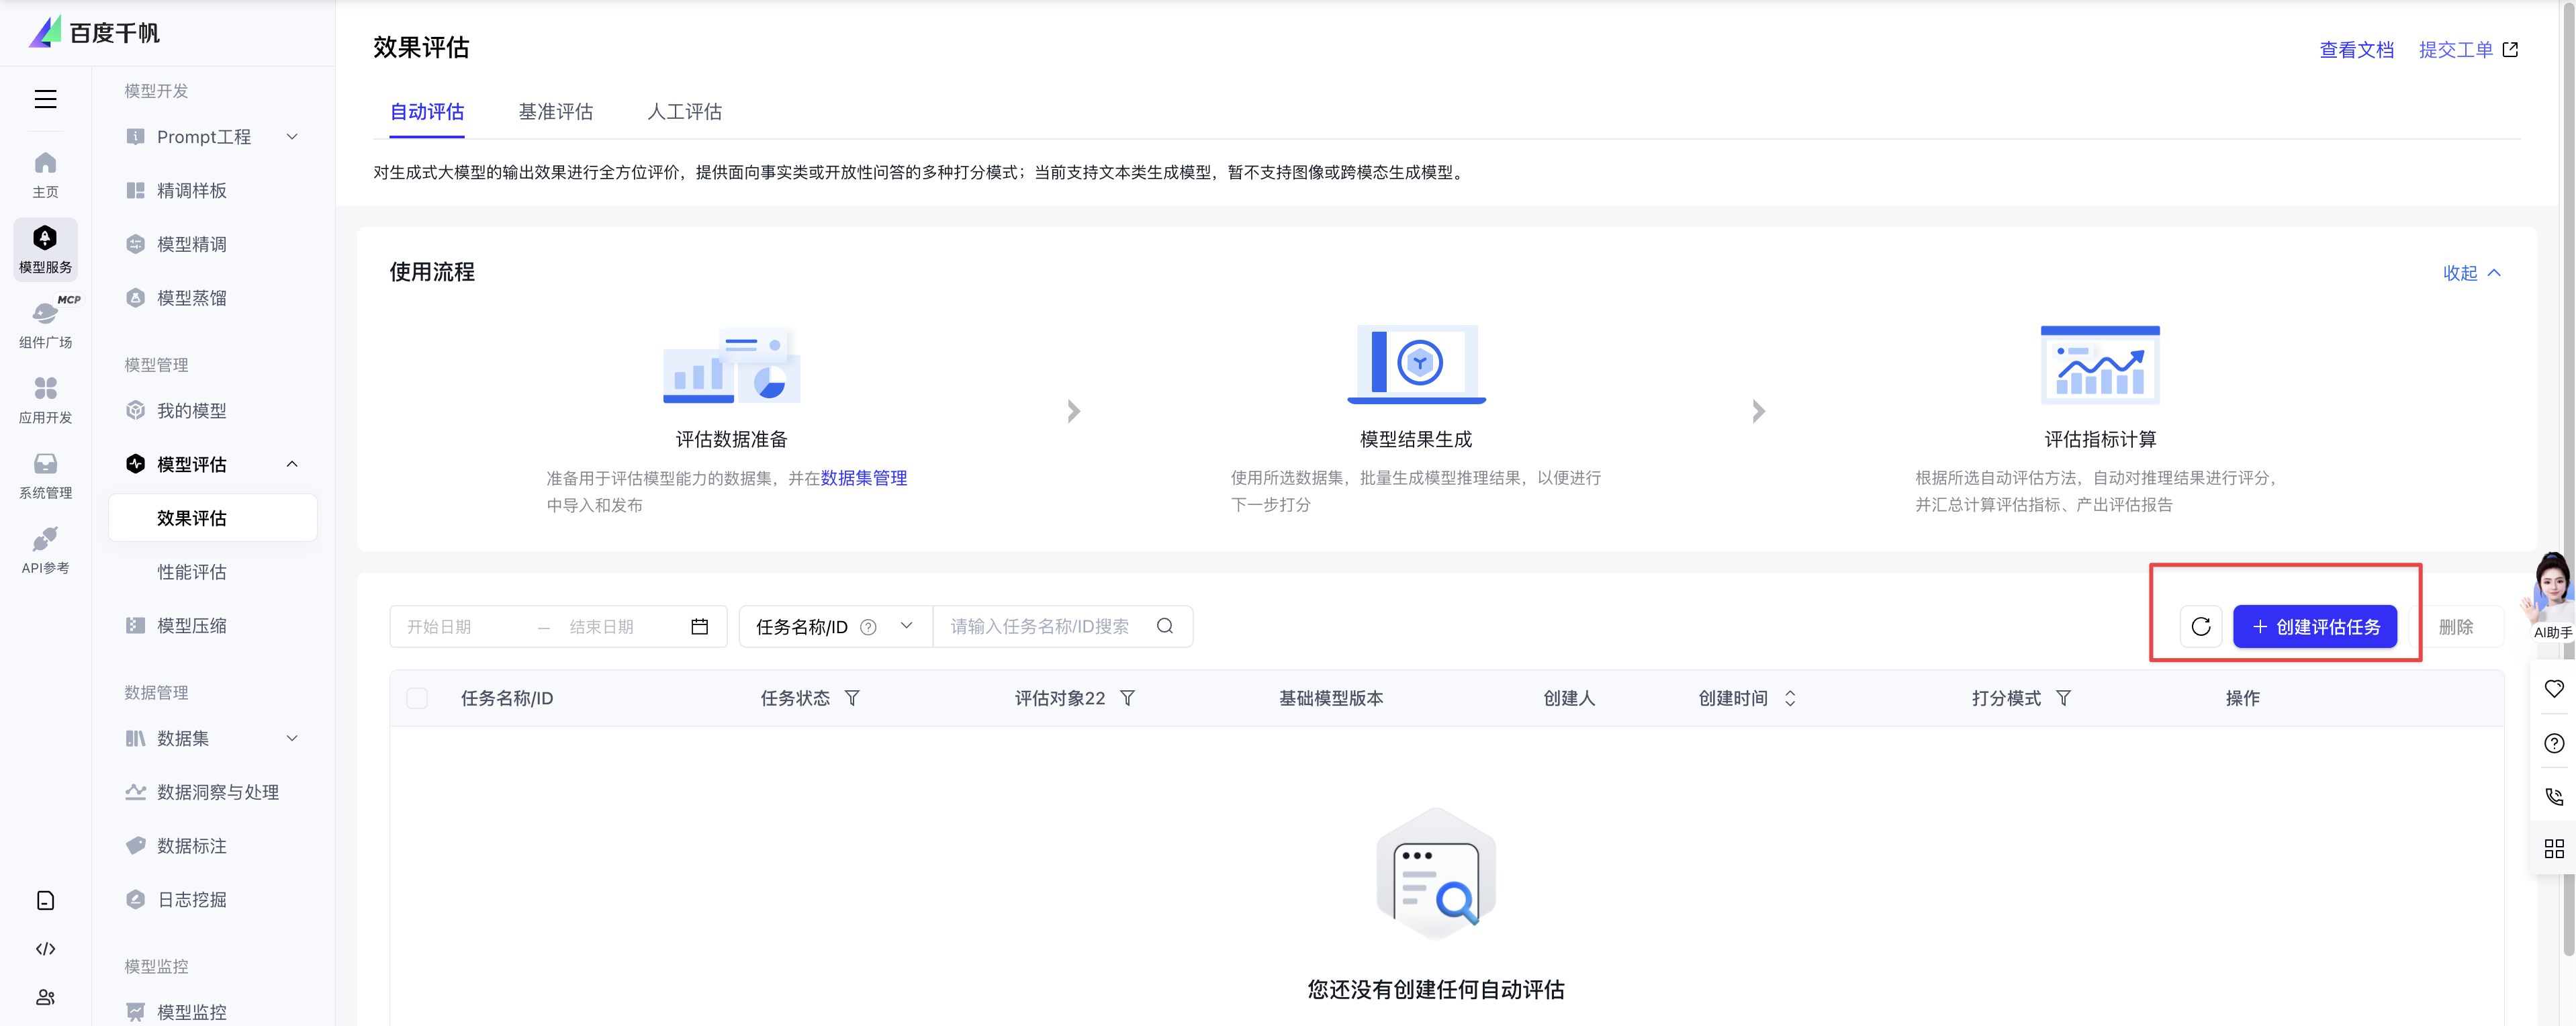The image size is (2576, 1026).
Task: Switch to the 基准评估 tab
Action: pos(555,112)
